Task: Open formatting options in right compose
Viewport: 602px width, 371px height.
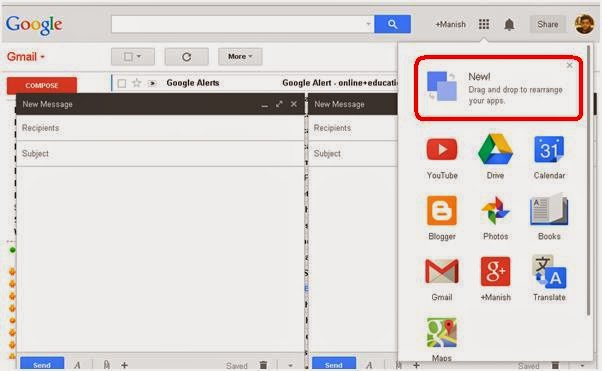Action: click(x=369, y=365)
